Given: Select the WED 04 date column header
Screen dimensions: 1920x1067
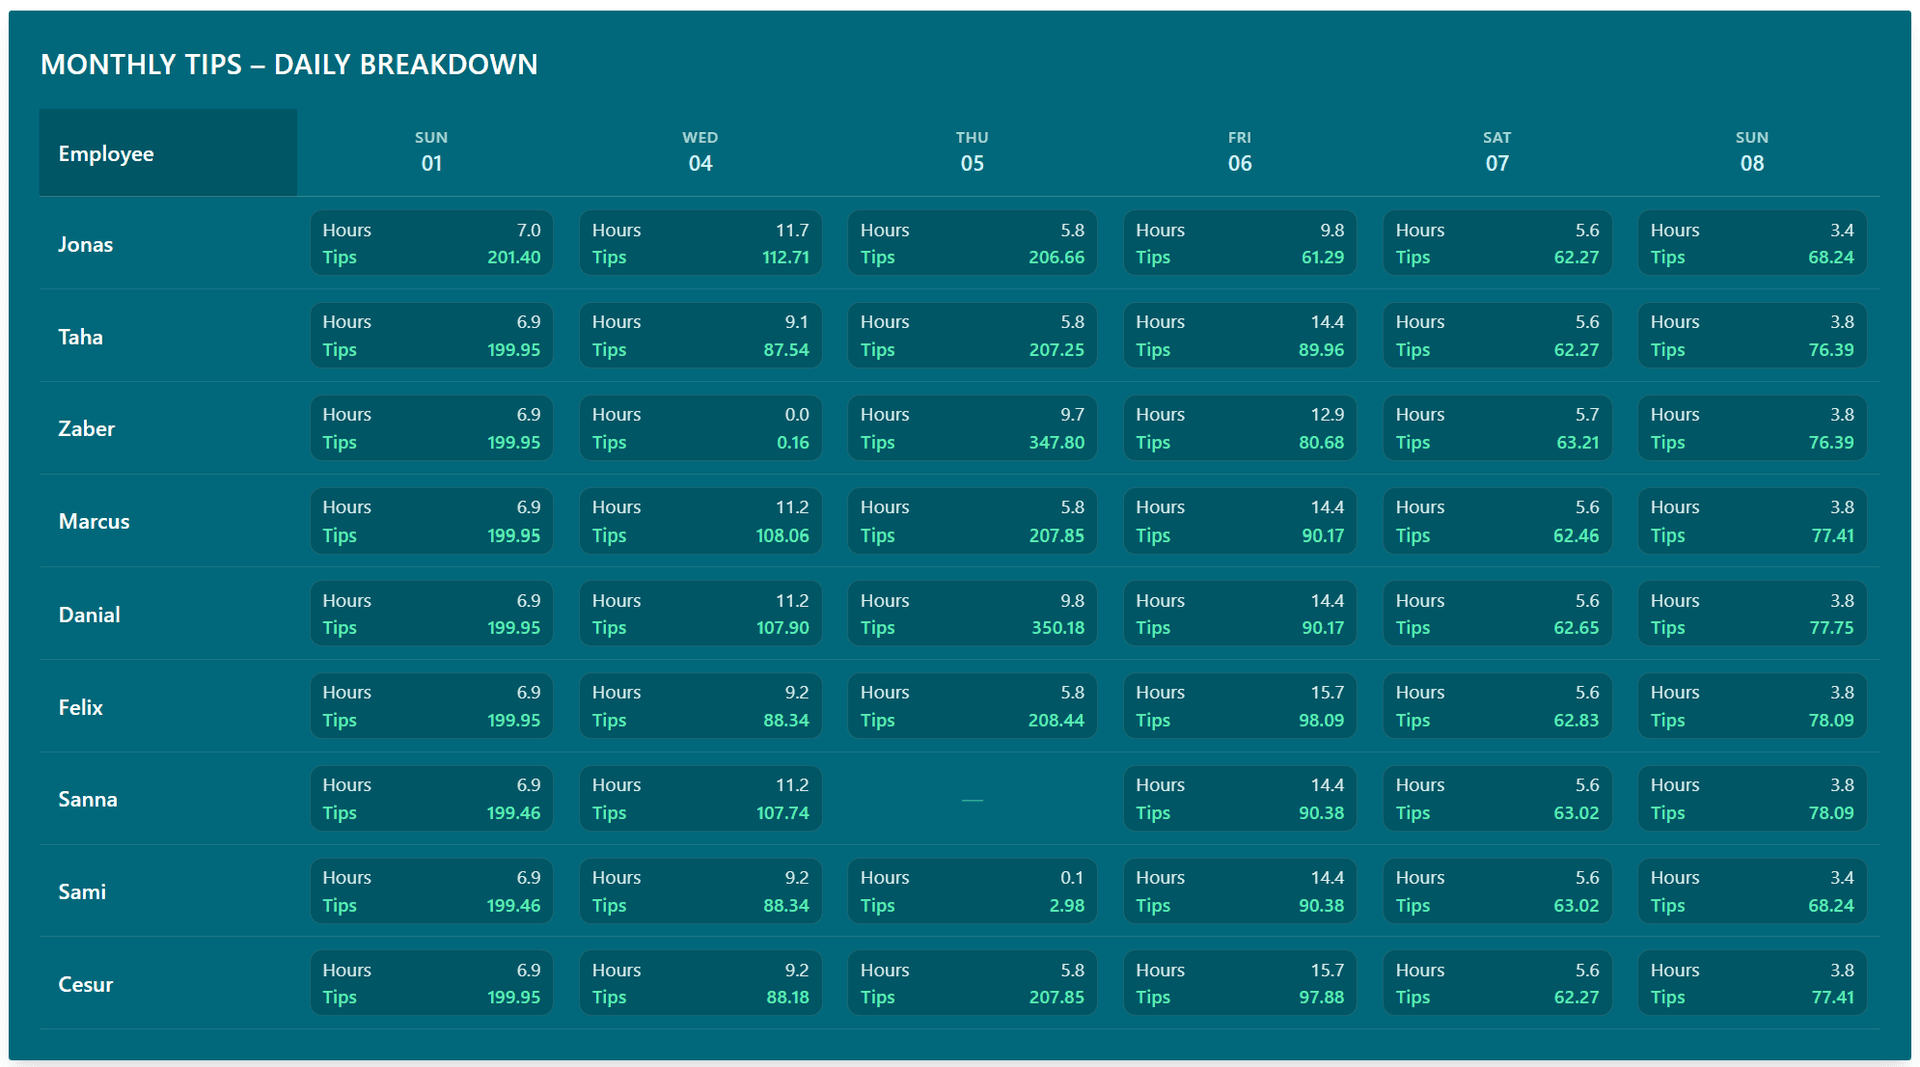Looking at the screenshot, I should tap(700, 152).
